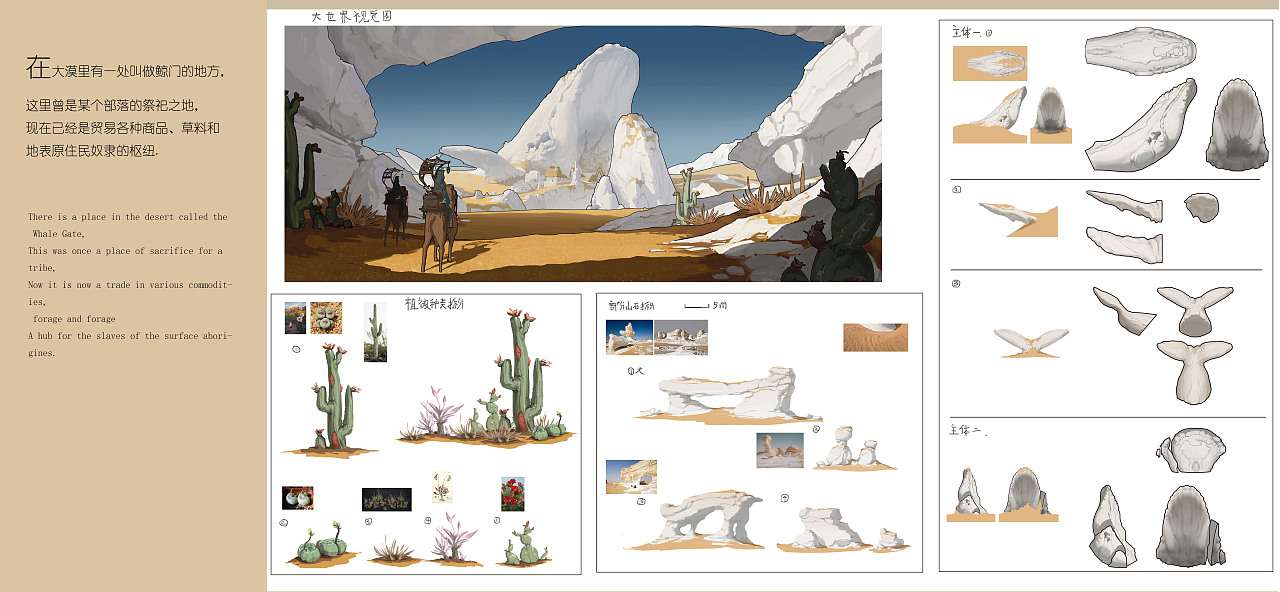Open the botanical drawing reference image
Screen dimensions: 1280x592
[x=442, y=488]
